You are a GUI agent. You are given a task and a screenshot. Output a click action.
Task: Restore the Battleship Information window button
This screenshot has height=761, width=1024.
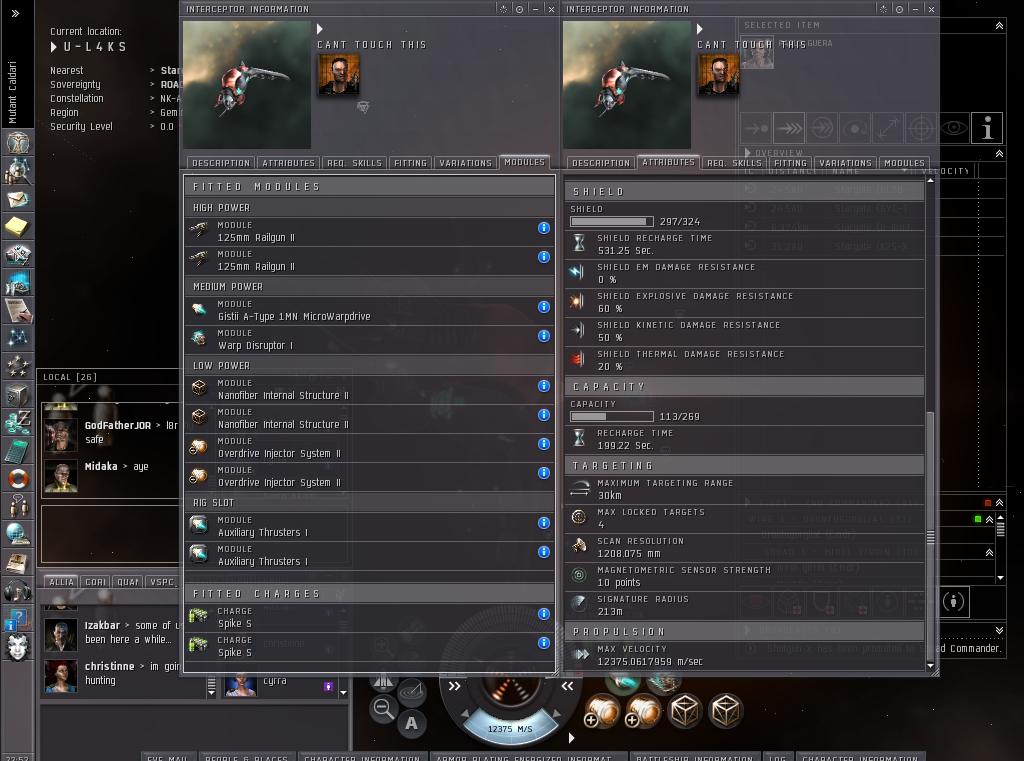694,756
